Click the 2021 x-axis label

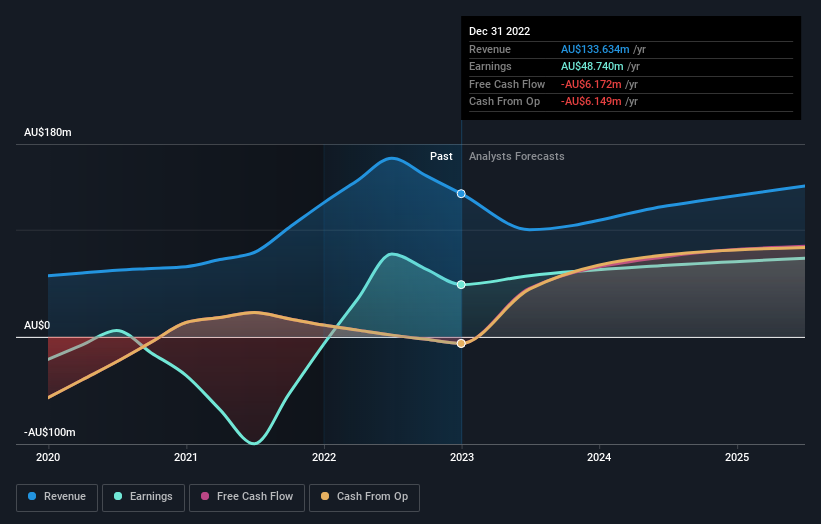coord(186,457)
